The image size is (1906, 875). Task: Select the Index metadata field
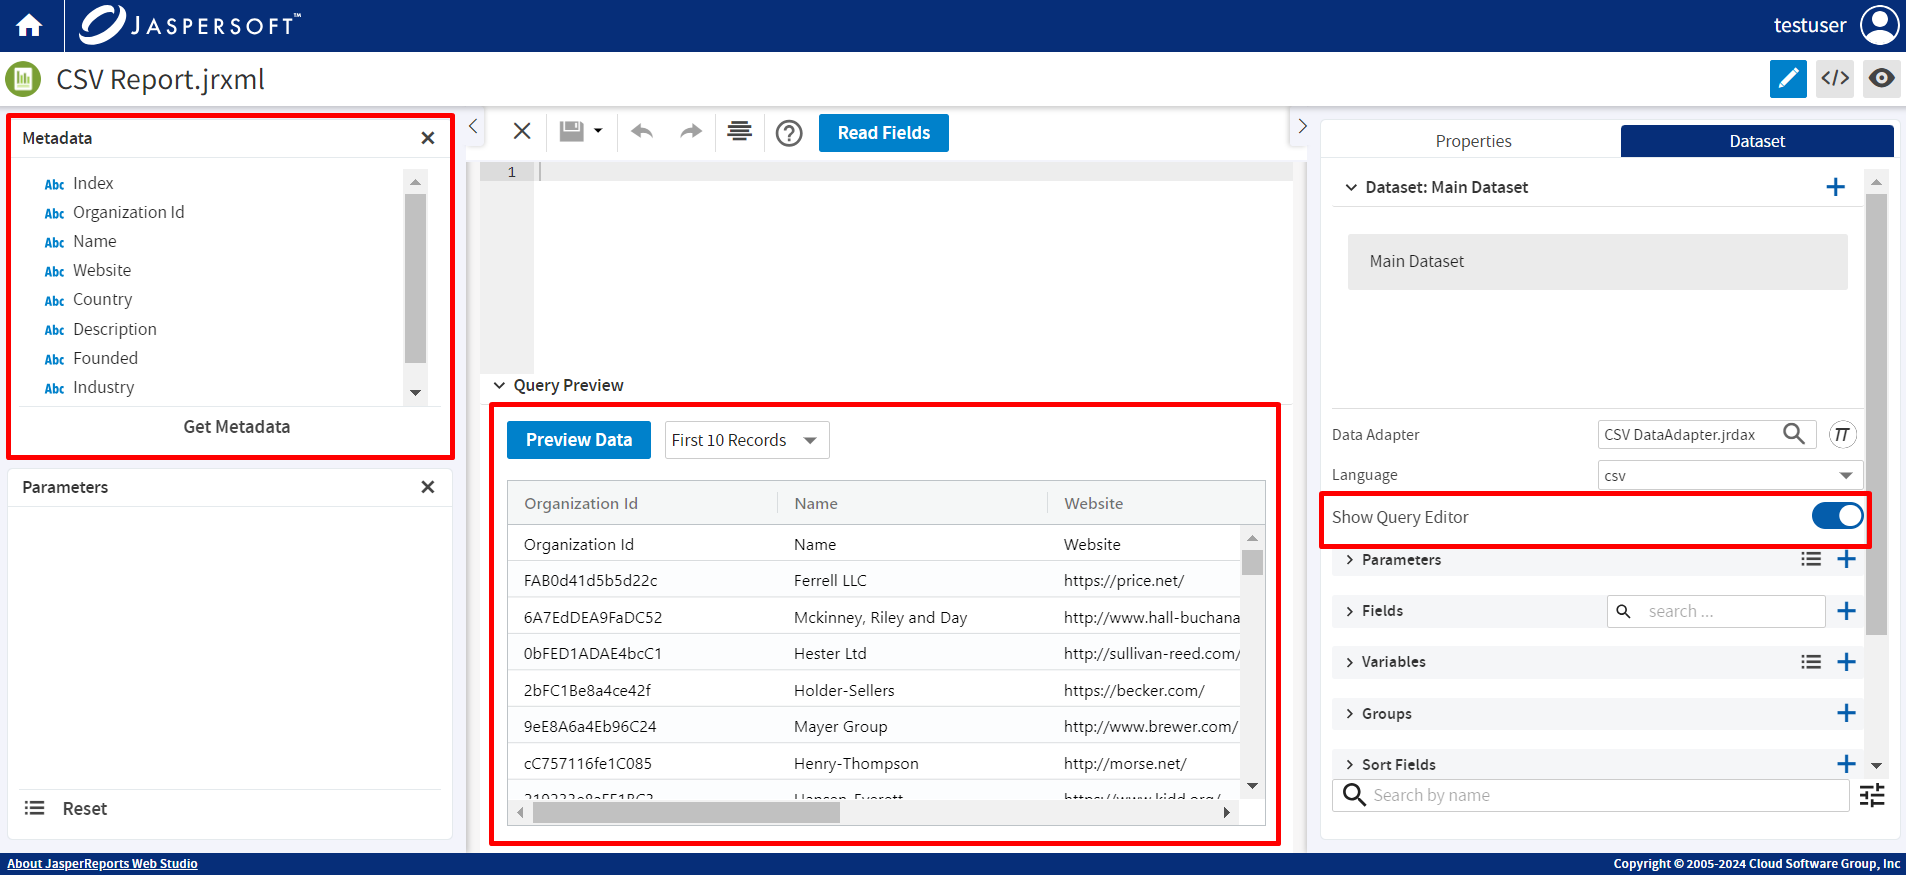point(93,183)
